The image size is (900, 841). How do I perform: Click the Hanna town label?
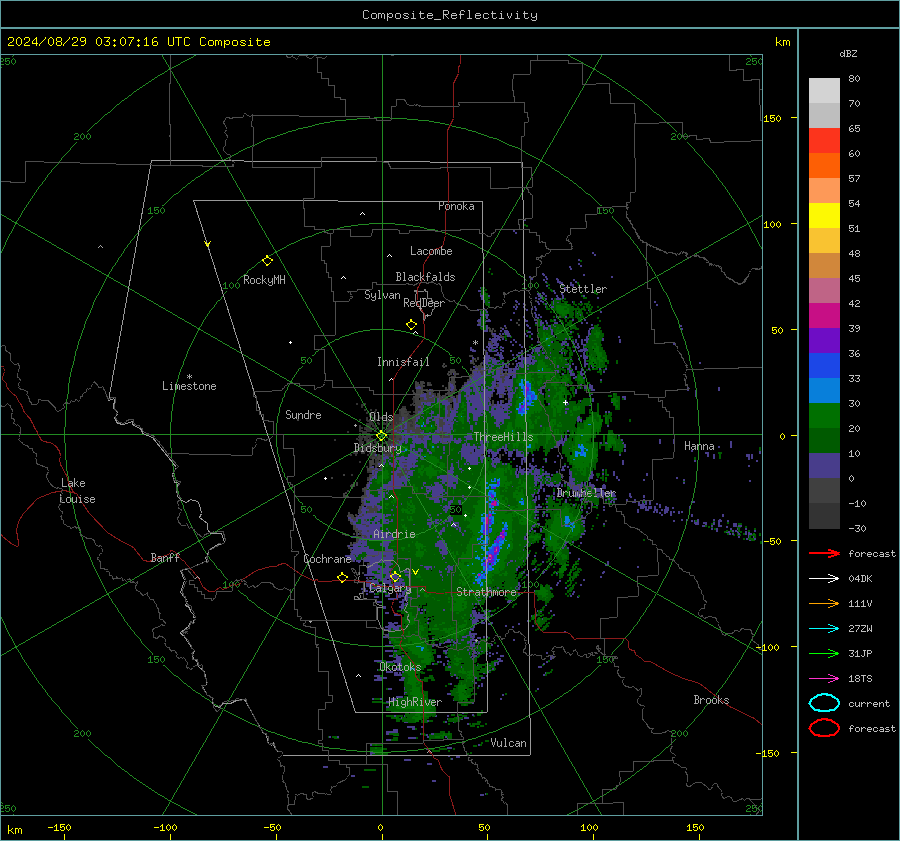pos(699,446)
